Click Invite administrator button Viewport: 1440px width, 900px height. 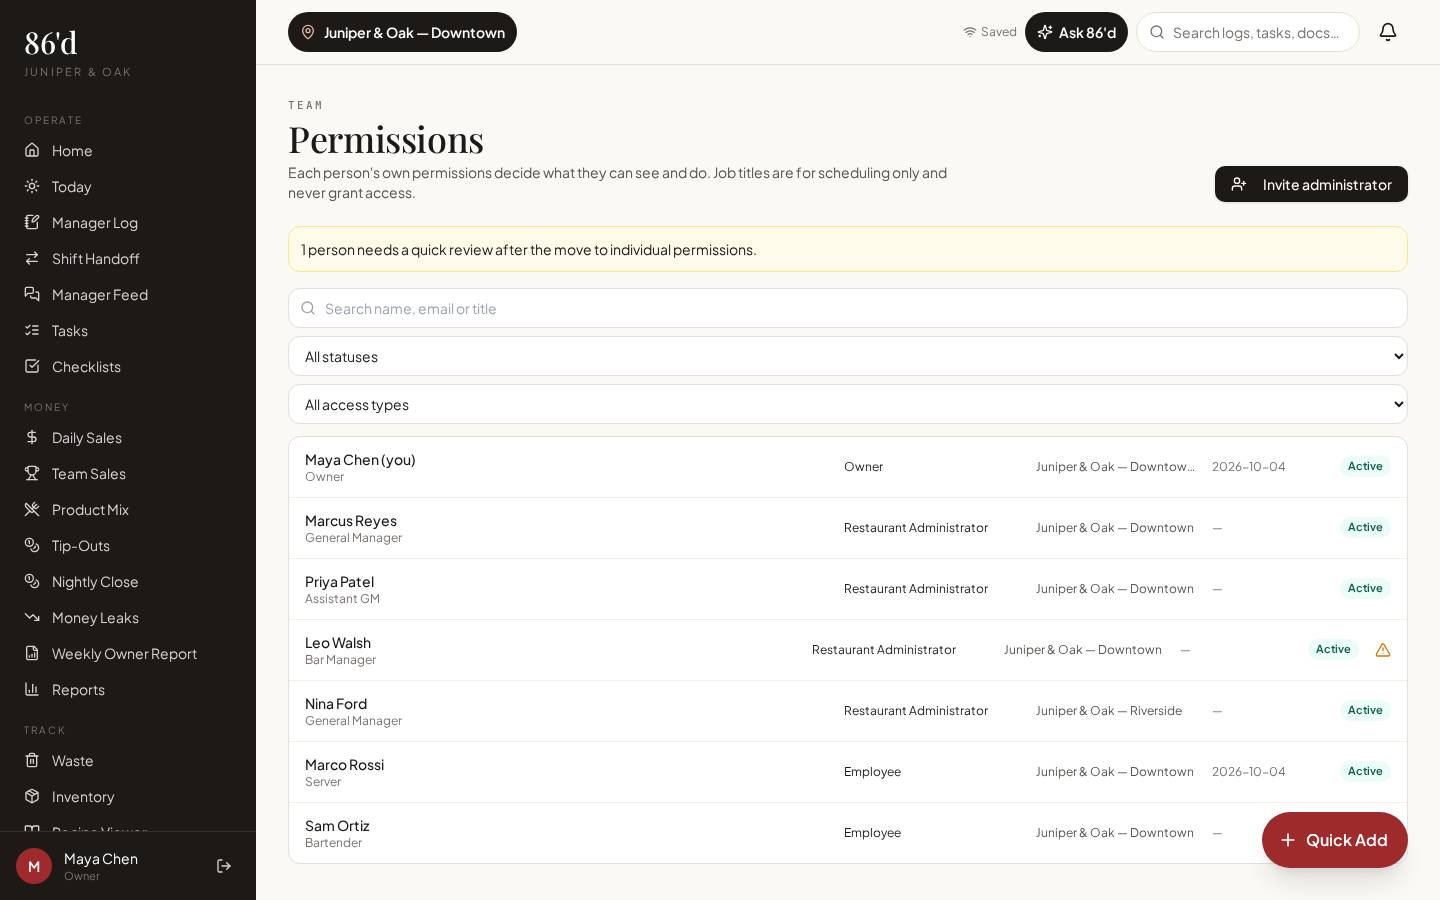[x=1311, y=184]
